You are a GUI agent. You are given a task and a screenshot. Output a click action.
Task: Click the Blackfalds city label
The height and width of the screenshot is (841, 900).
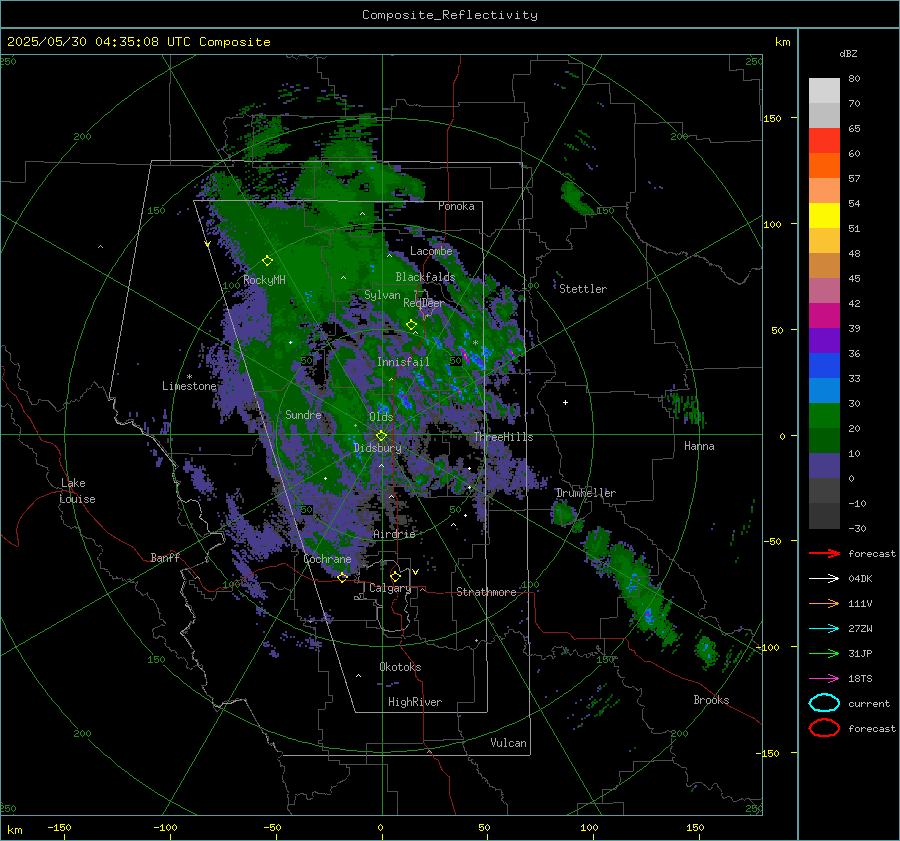click(x=425, y=277)
